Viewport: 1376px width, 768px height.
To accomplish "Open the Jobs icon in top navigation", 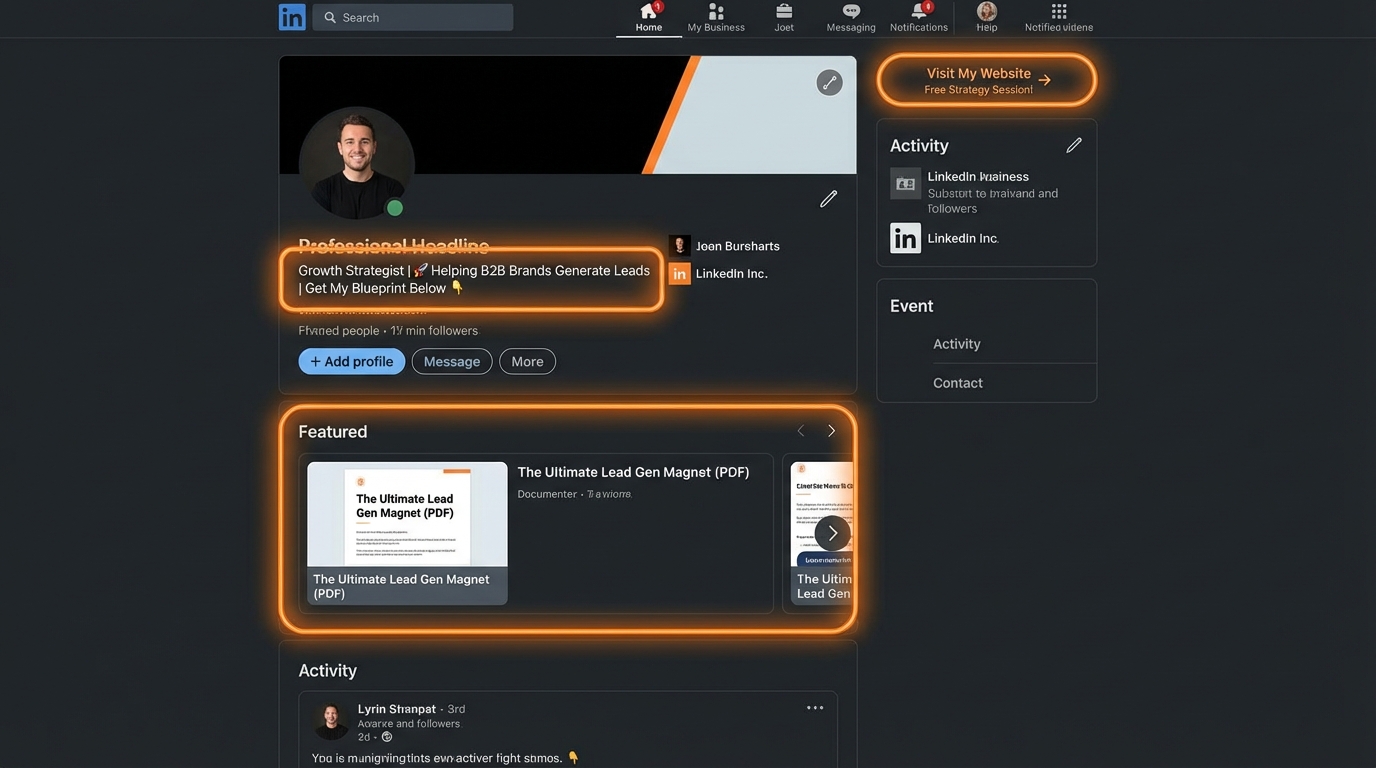I will (784, 15).
